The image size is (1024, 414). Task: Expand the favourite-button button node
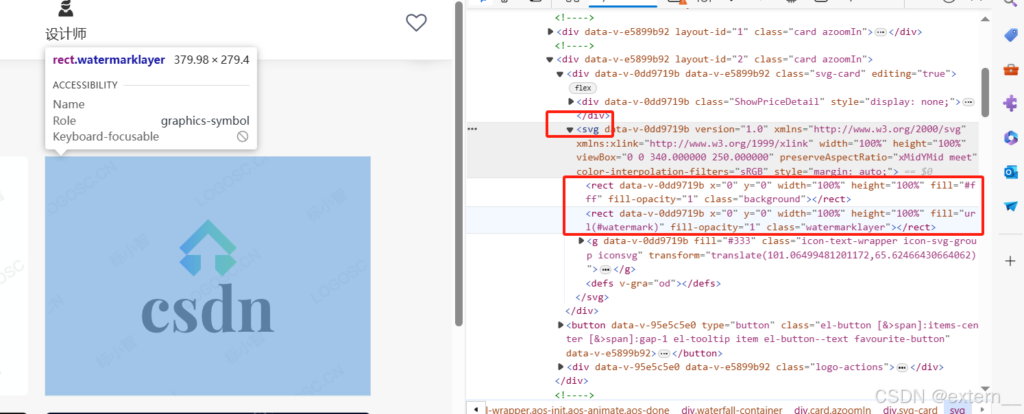pyautogui.click(x=559, y=325)
